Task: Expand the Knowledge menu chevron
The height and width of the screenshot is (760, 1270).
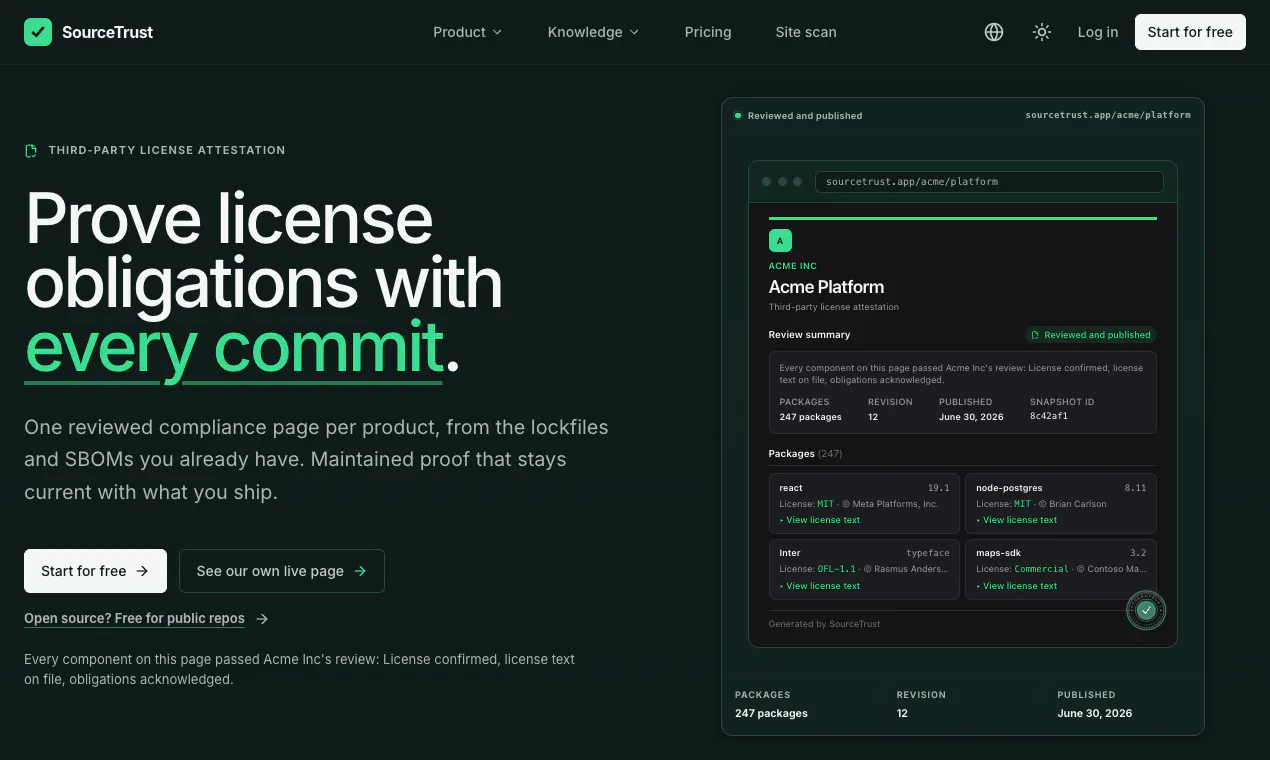Action: [x=634, y=32]
